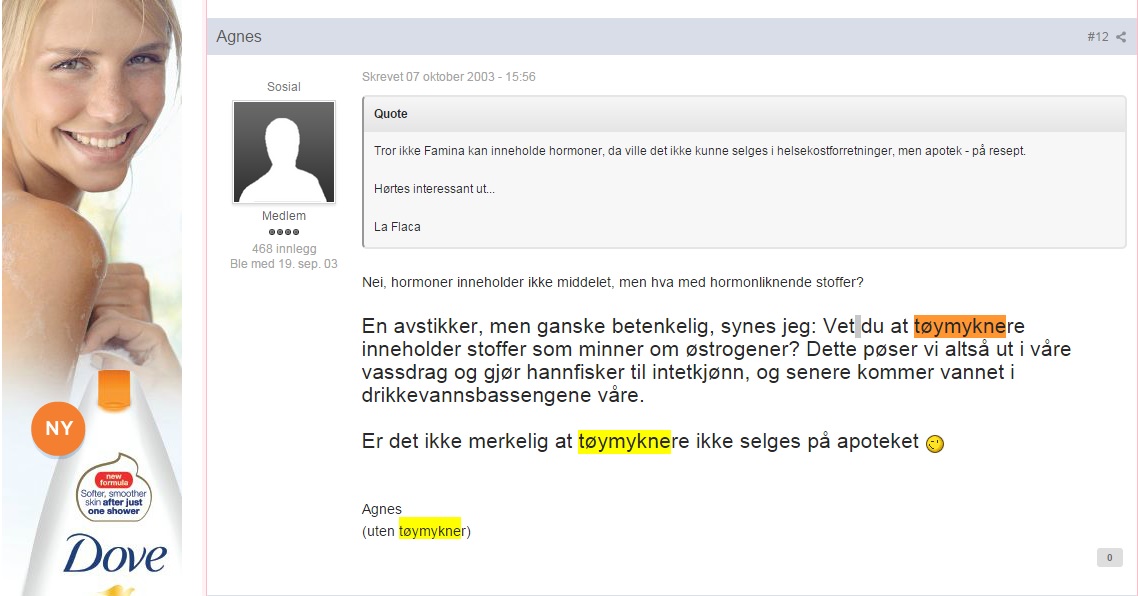Click the 'Sosial' user title text
This screenshot has height=596, width=1138.
click(x=284, y=86)
